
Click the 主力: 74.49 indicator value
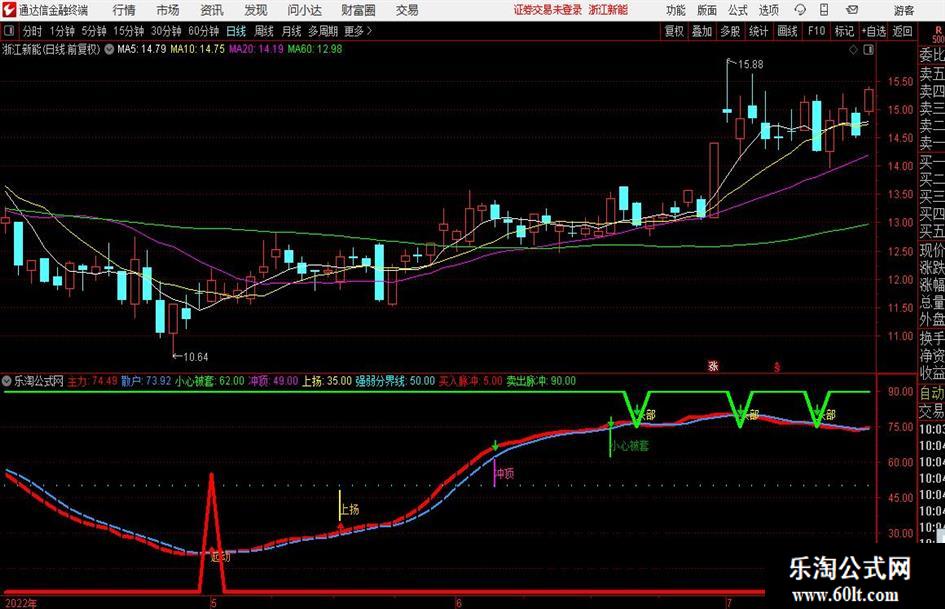tap(92, 381)
